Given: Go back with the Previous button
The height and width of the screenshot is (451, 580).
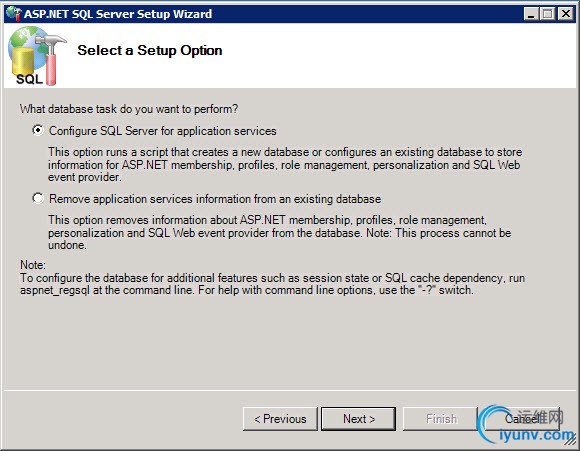Looking at the screenshot, I should coord(280,419).
